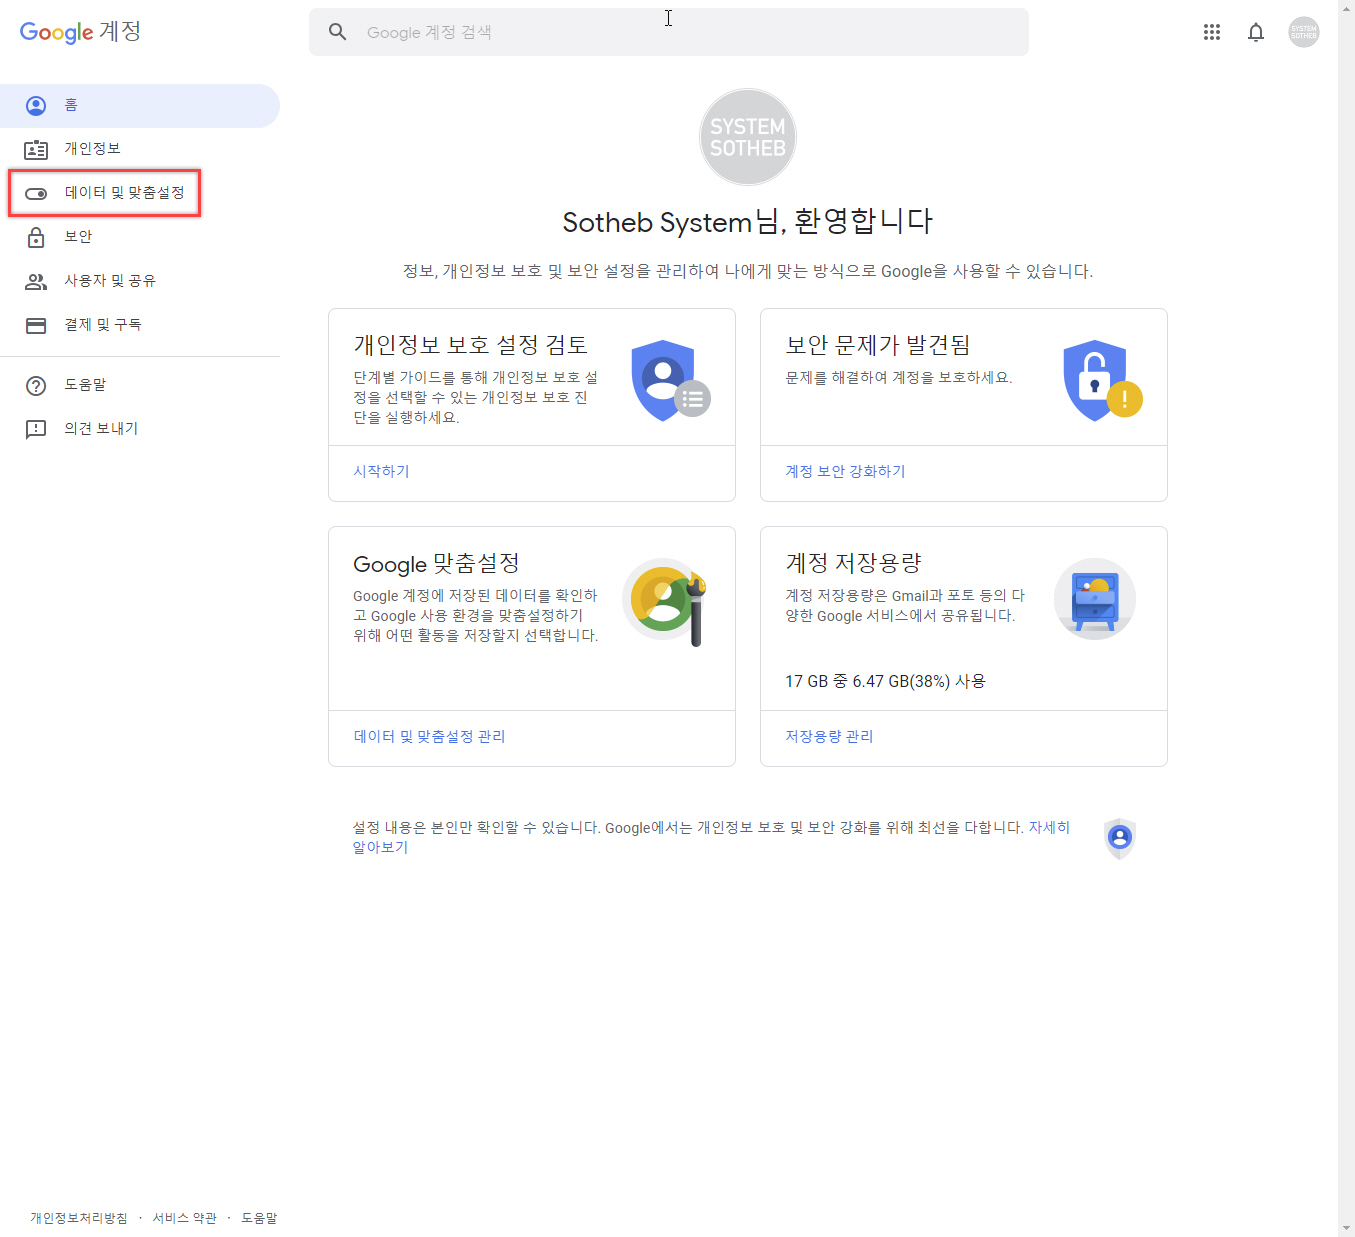Click the large SYSTEM SOTHEB profile picture
The width and height of the screenshot is (1355, 1237).
[x=748, y=137]
